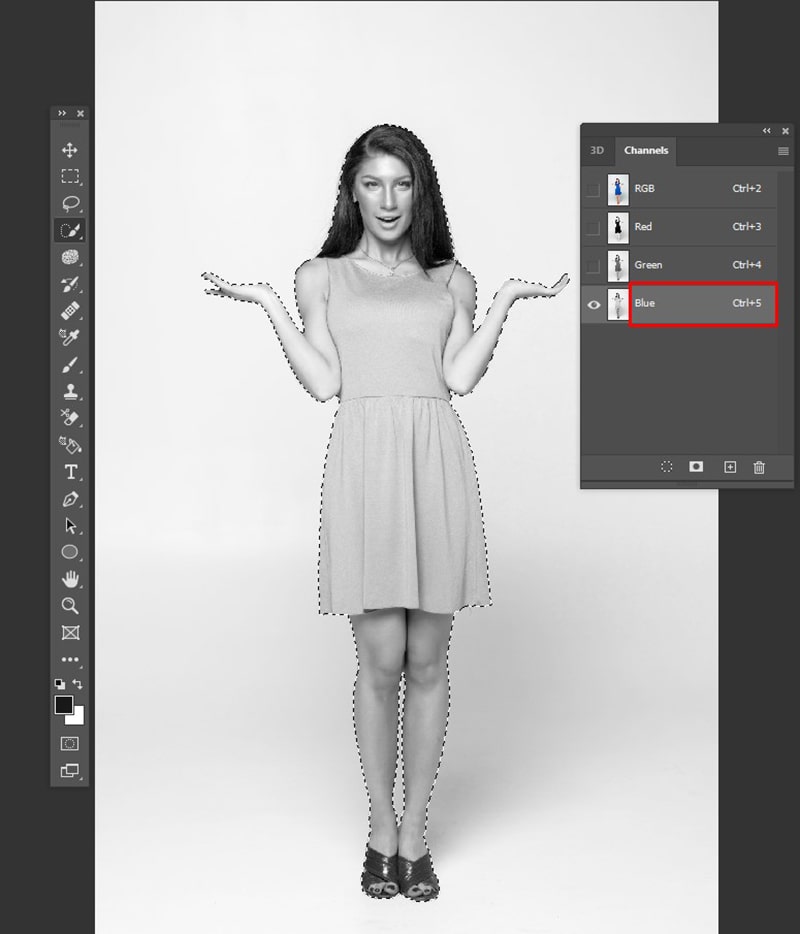Viewport: 800px width, 934px height.
Task: Open the foreground color swatch
Action: [x=64, y=705]
